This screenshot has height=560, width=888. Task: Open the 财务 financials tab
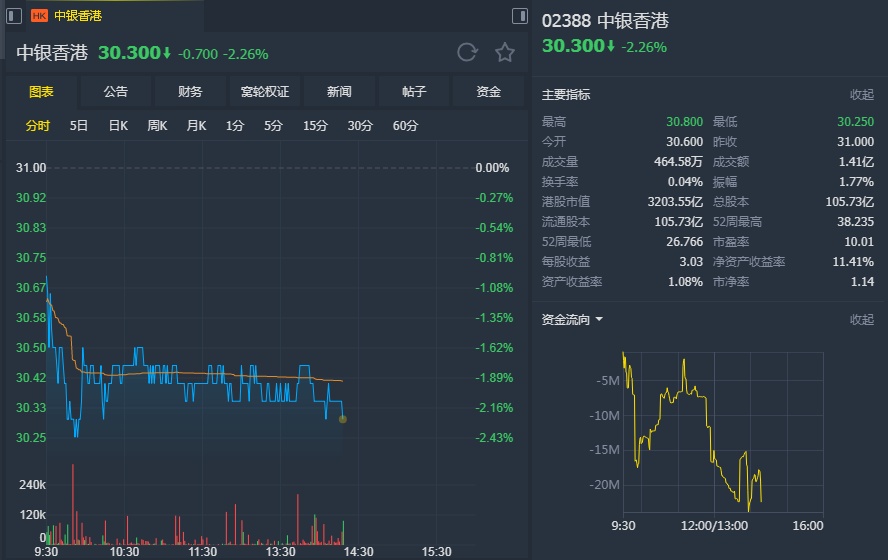(190, 92)
